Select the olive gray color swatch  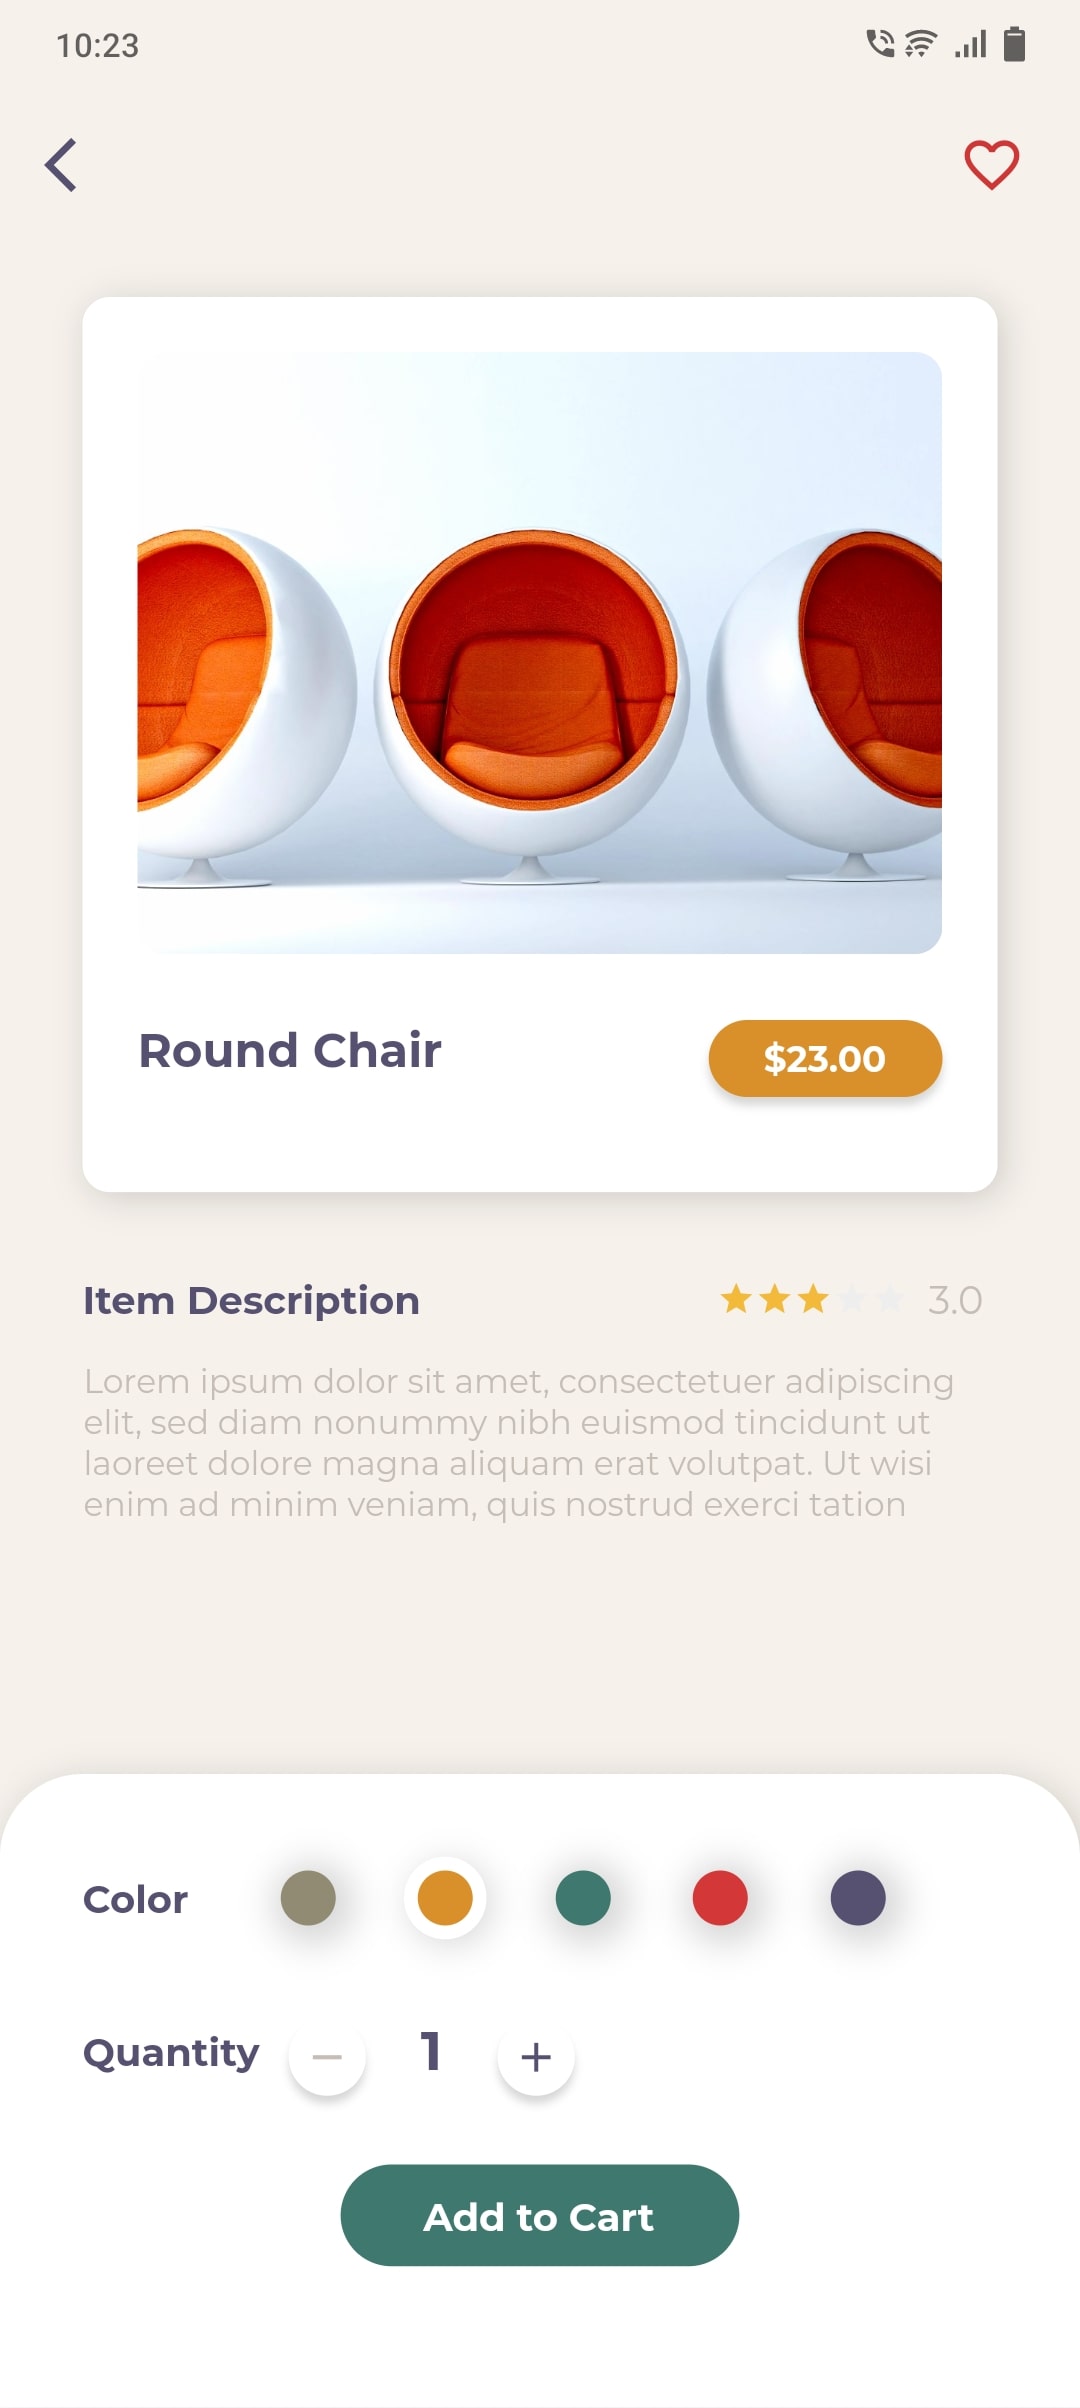[308, 1898]
